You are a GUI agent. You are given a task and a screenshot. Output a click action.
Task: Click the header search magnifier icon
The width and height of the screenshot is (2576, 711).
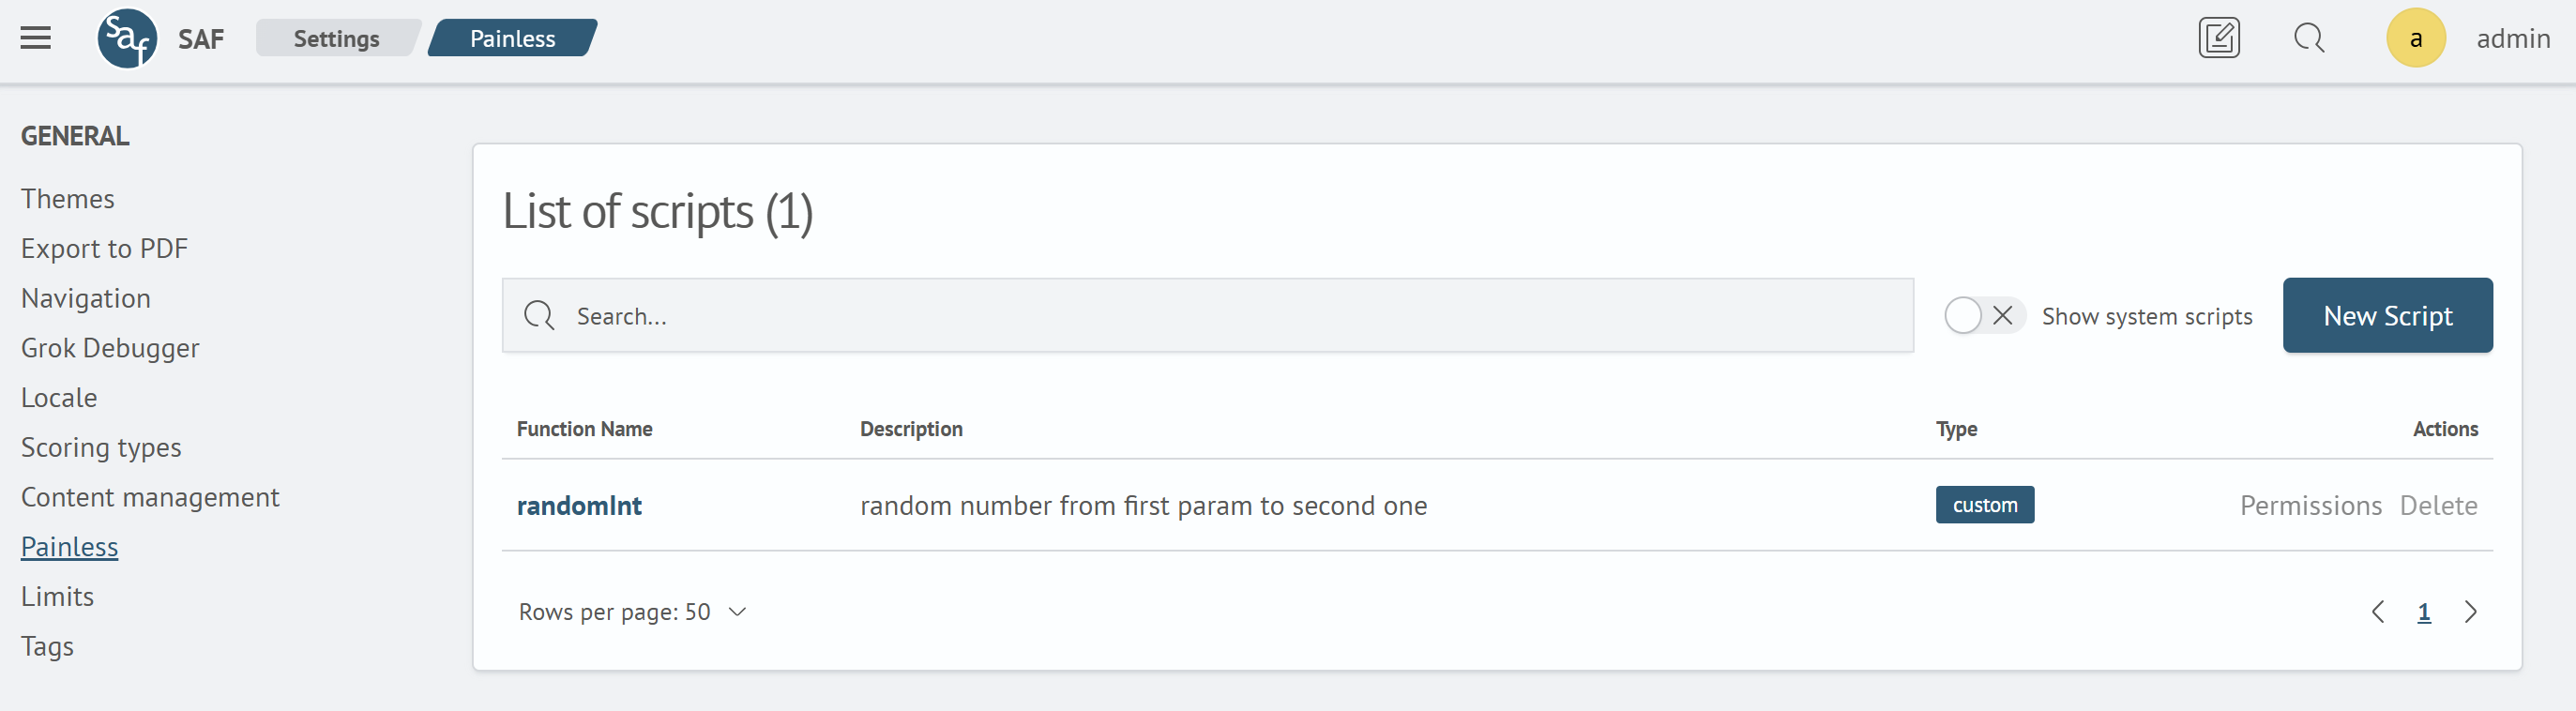(2309, 39)
